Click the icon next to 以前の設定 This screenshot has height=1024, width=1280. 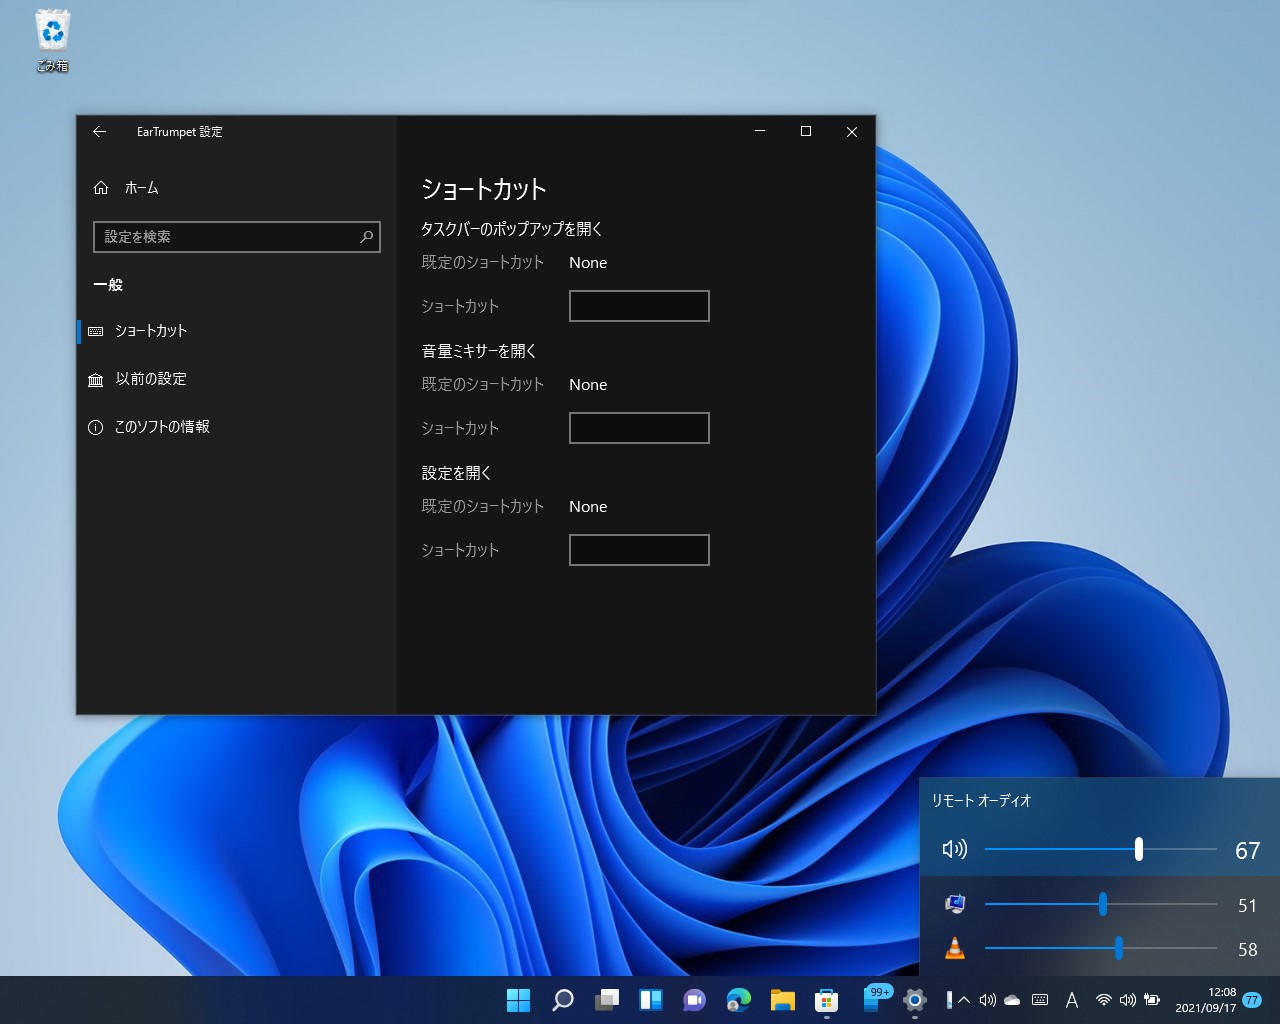(95, 379)
